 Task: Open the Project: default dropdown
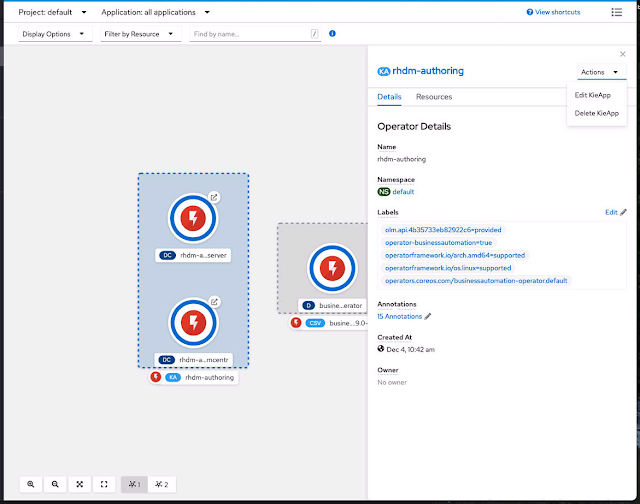click(52, 12)
